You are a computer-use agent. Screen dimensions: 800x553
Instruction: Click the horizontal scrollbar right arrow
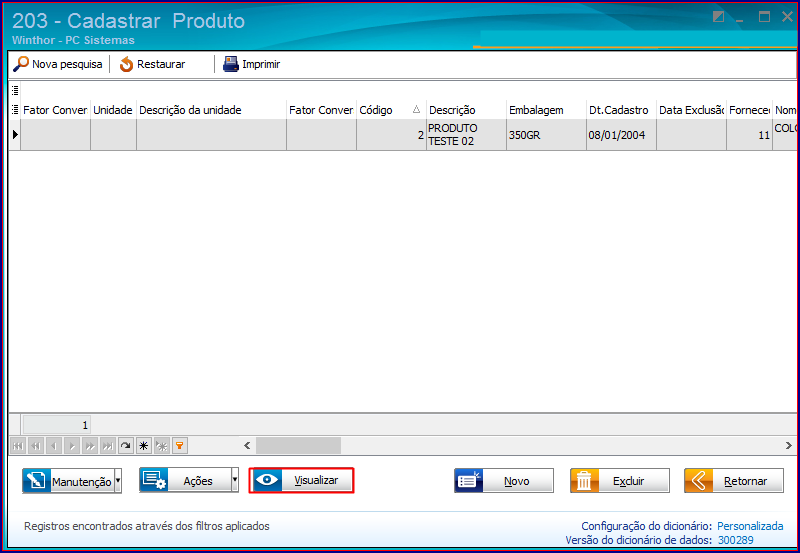point(789,445)
